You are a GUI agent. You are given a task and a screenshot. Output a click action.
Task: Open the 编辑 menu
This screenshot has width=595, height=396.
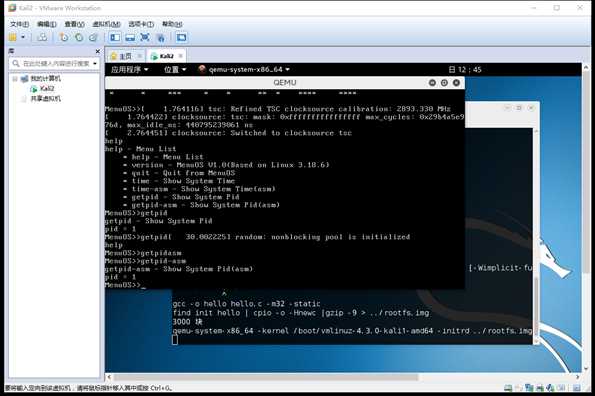pyautogui.click(x=47, y=24)
